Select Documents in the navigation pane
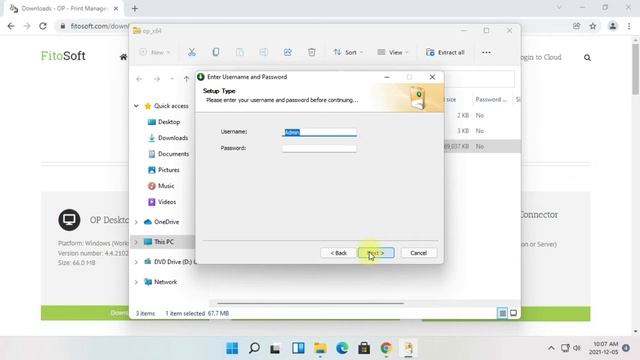 [173, 154]
